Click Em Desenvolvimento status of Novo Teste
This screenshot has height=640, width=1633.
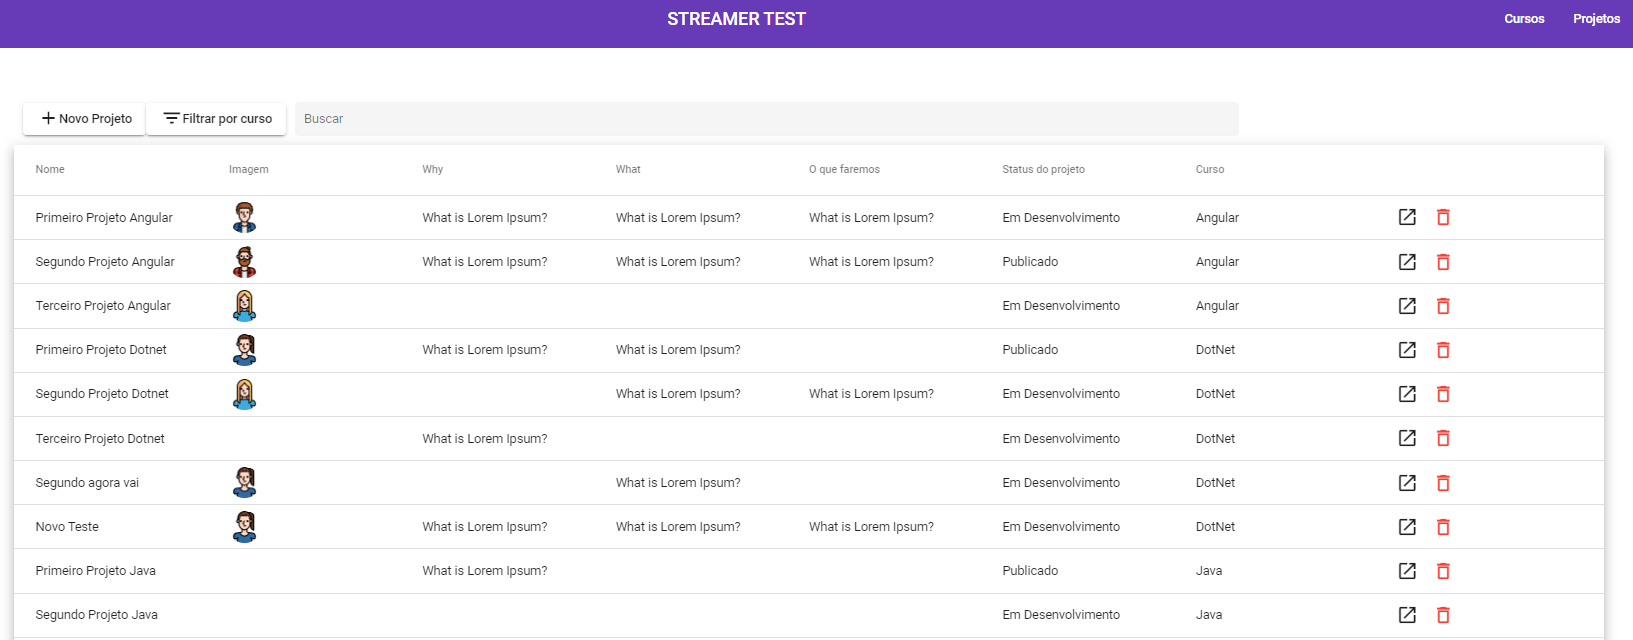pos(1061,526)
